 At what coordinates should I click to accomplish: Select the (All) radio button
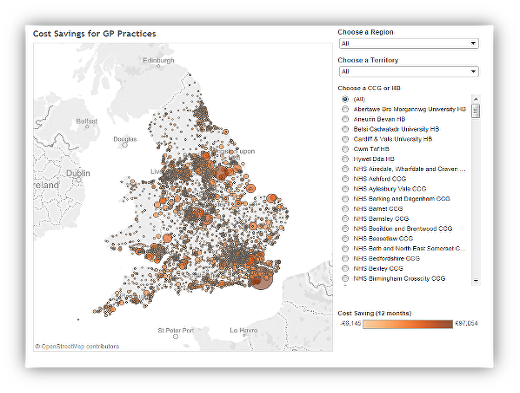pyautogui.click(x=345, y=99)
